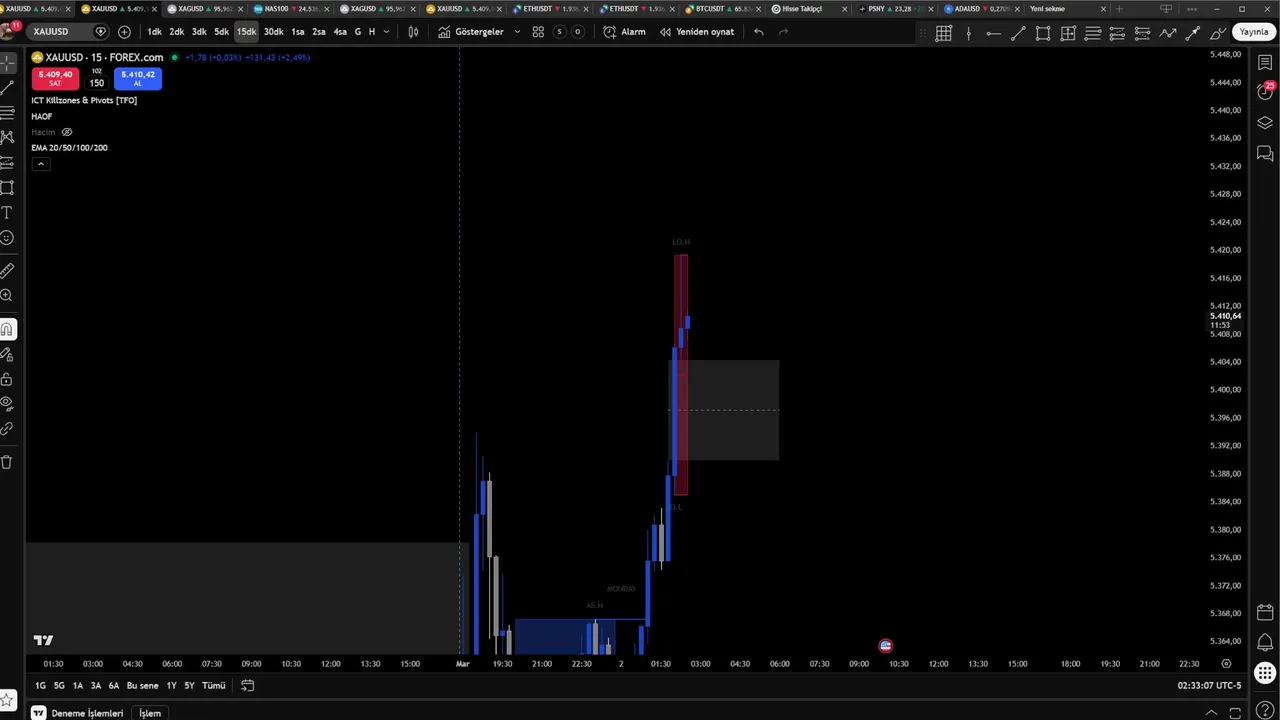
Task: Select the brush favorite tool
Action: pyautogui.click(x=1217, y=33)
